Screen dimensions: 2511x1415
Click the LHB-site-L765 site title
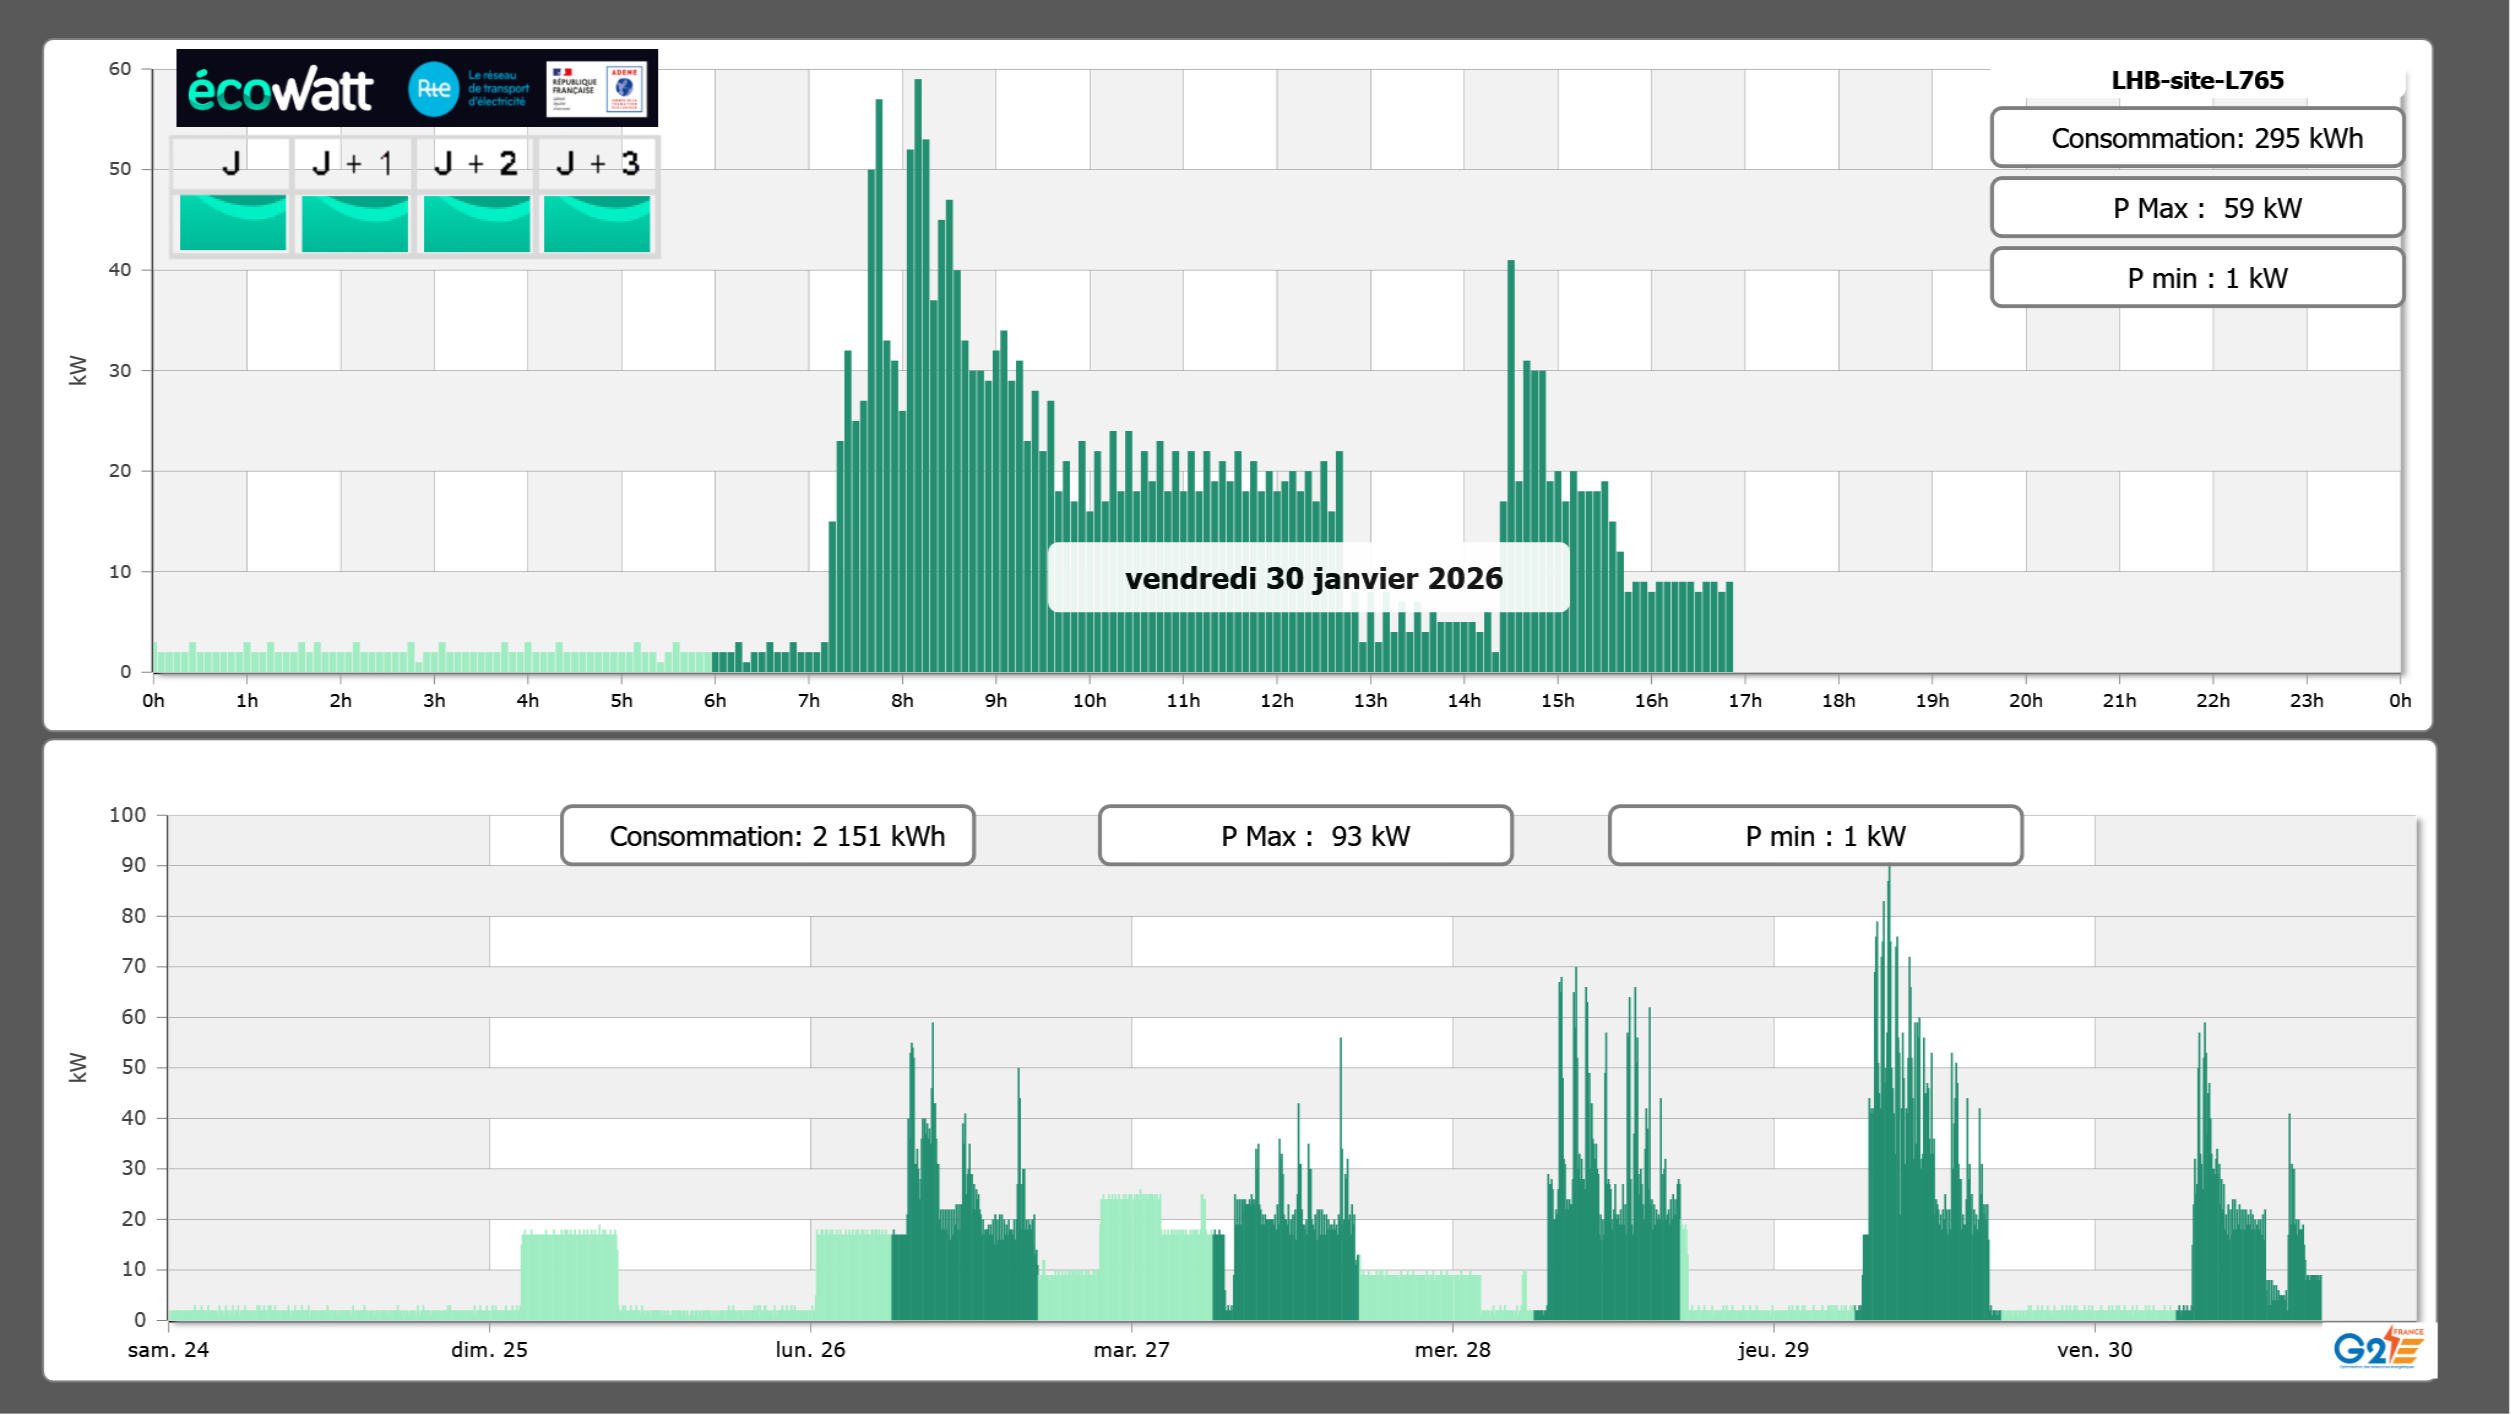click(x=2196, y=80)
